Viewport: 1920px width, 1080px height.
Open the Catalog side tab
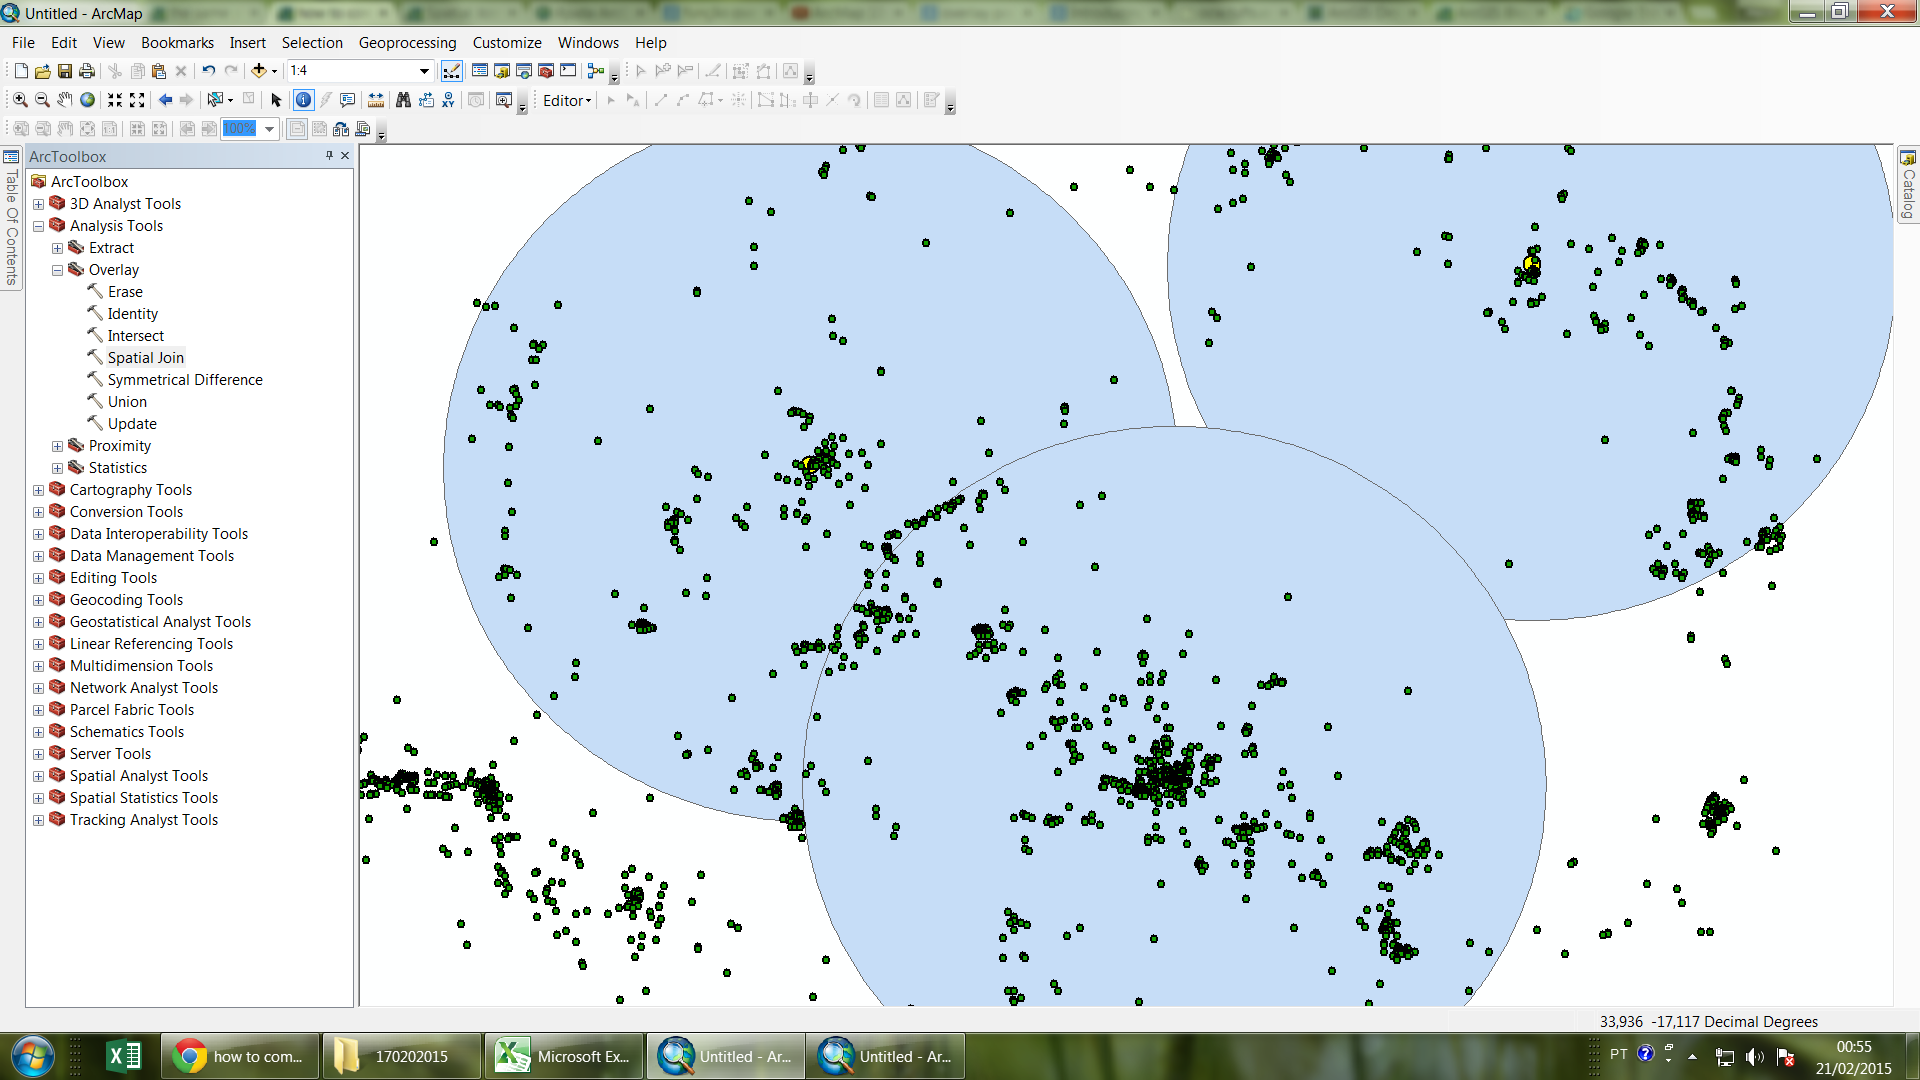coord(1908,185)
